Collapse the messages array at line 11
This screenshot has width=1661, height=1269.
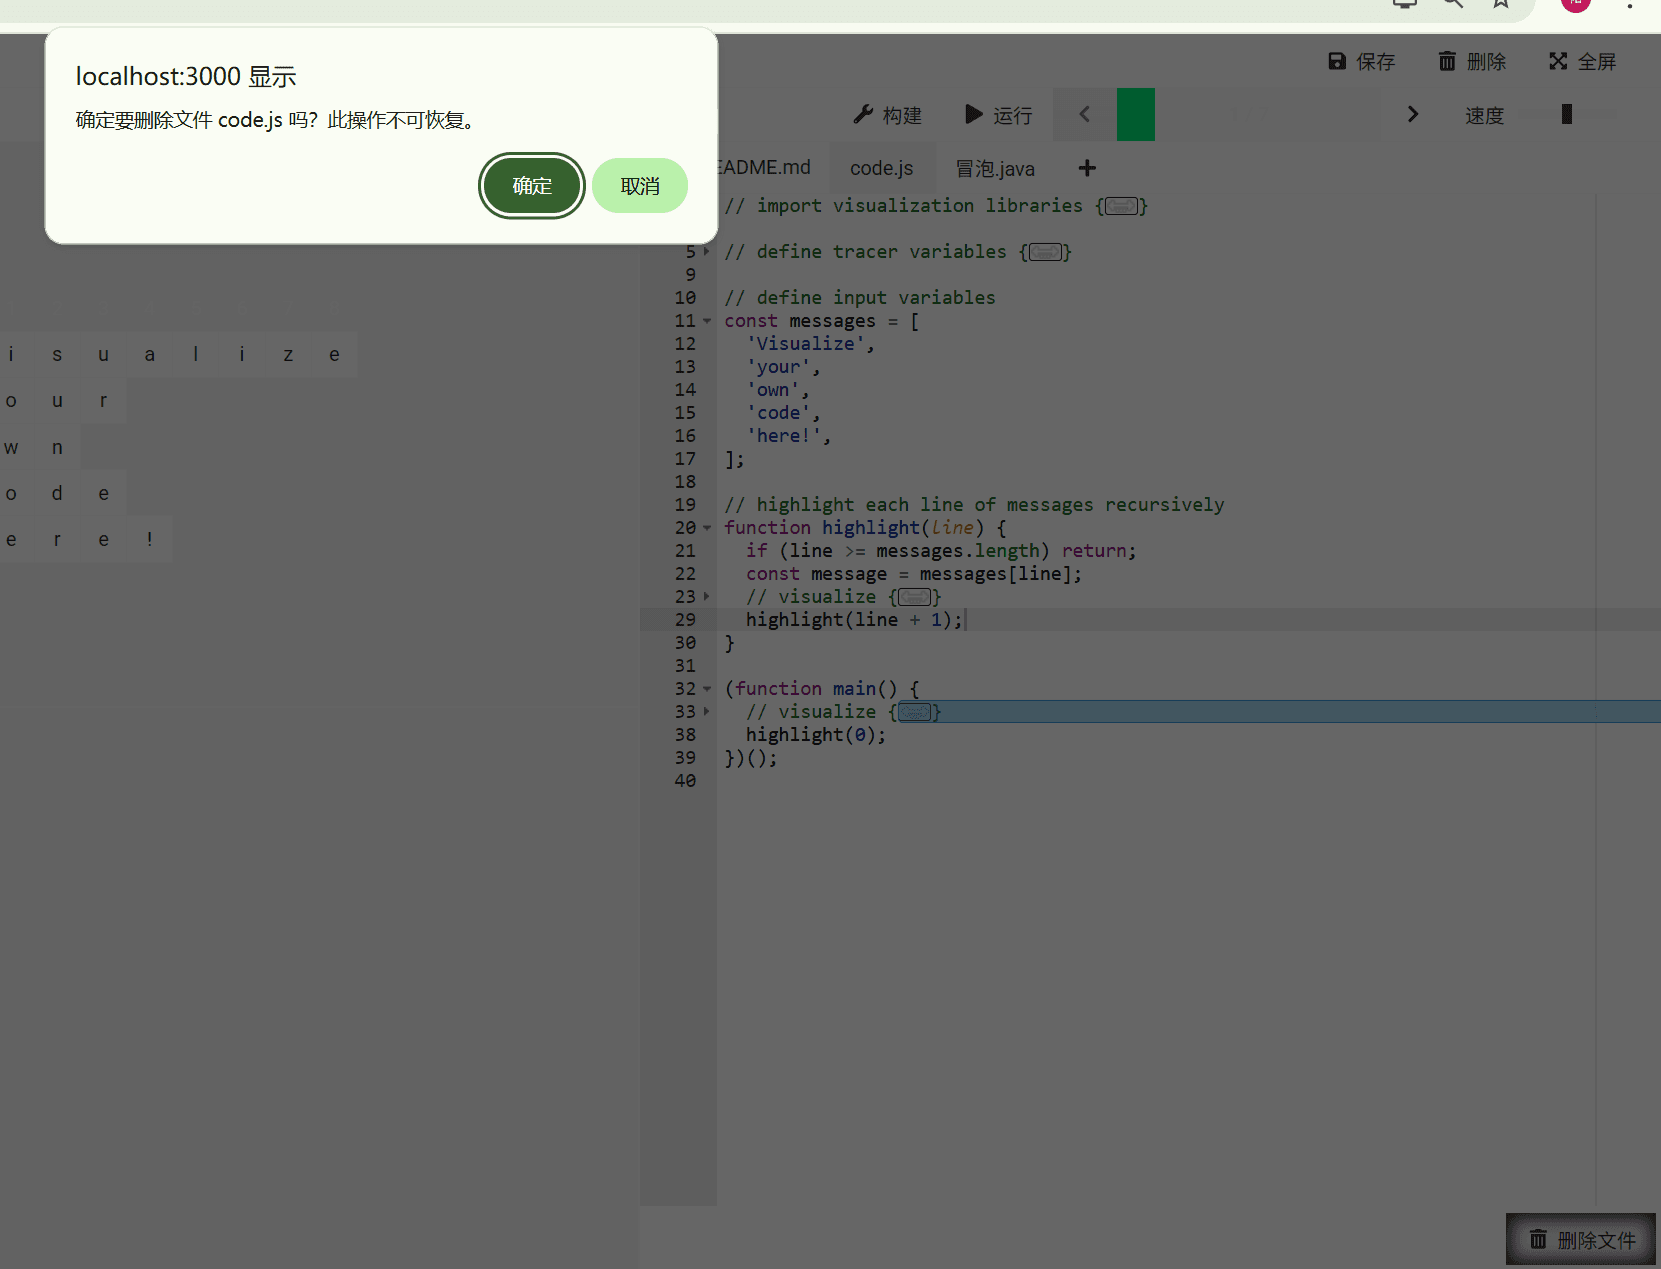pyautogui.click(x=707, y=321)
